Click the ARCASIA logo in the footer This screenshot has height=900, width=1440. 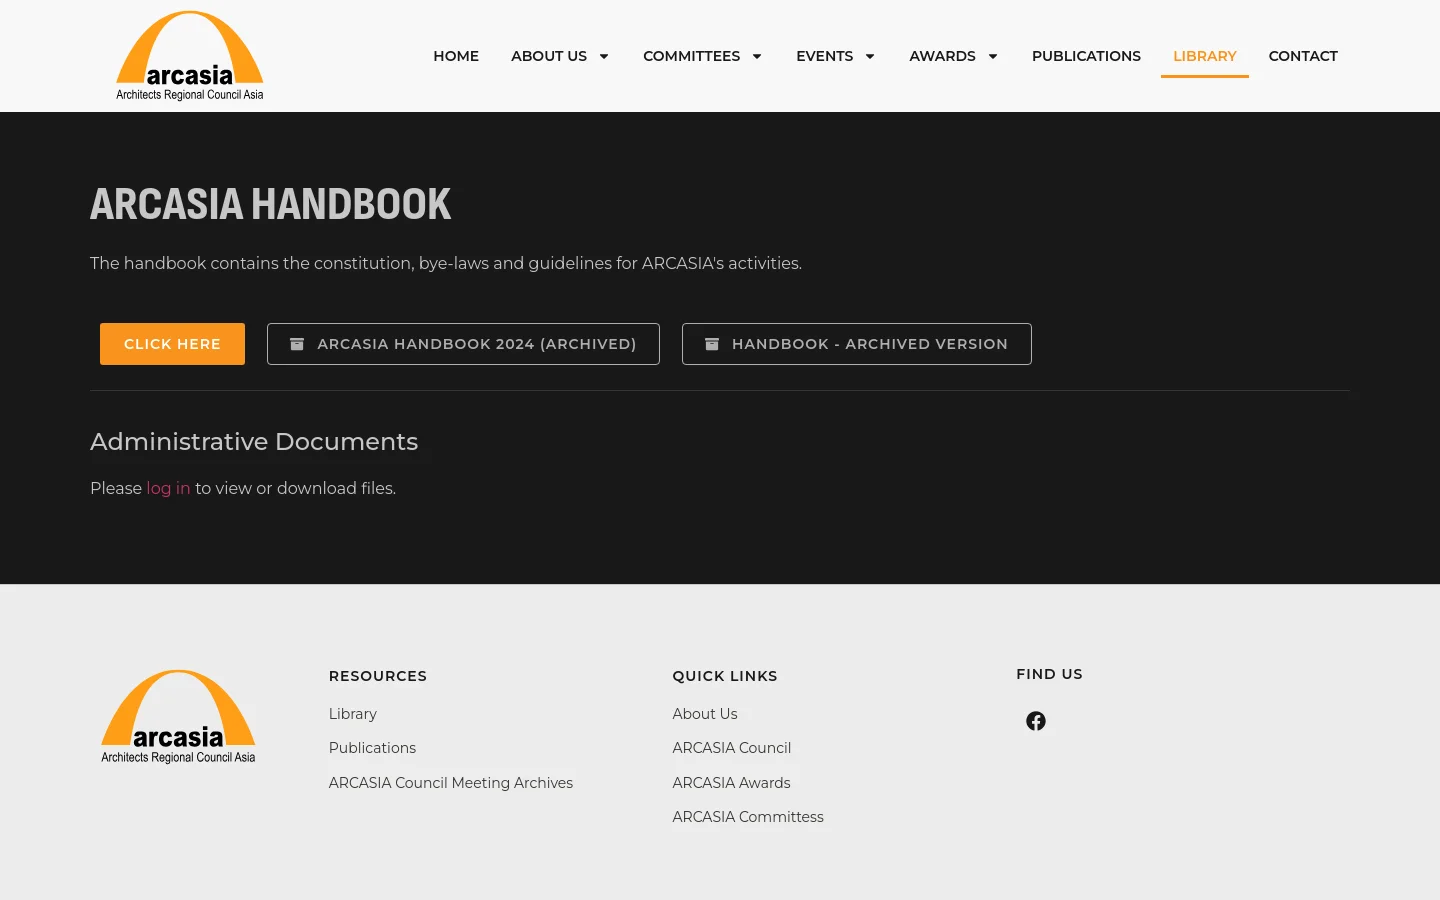click(178, 717)
